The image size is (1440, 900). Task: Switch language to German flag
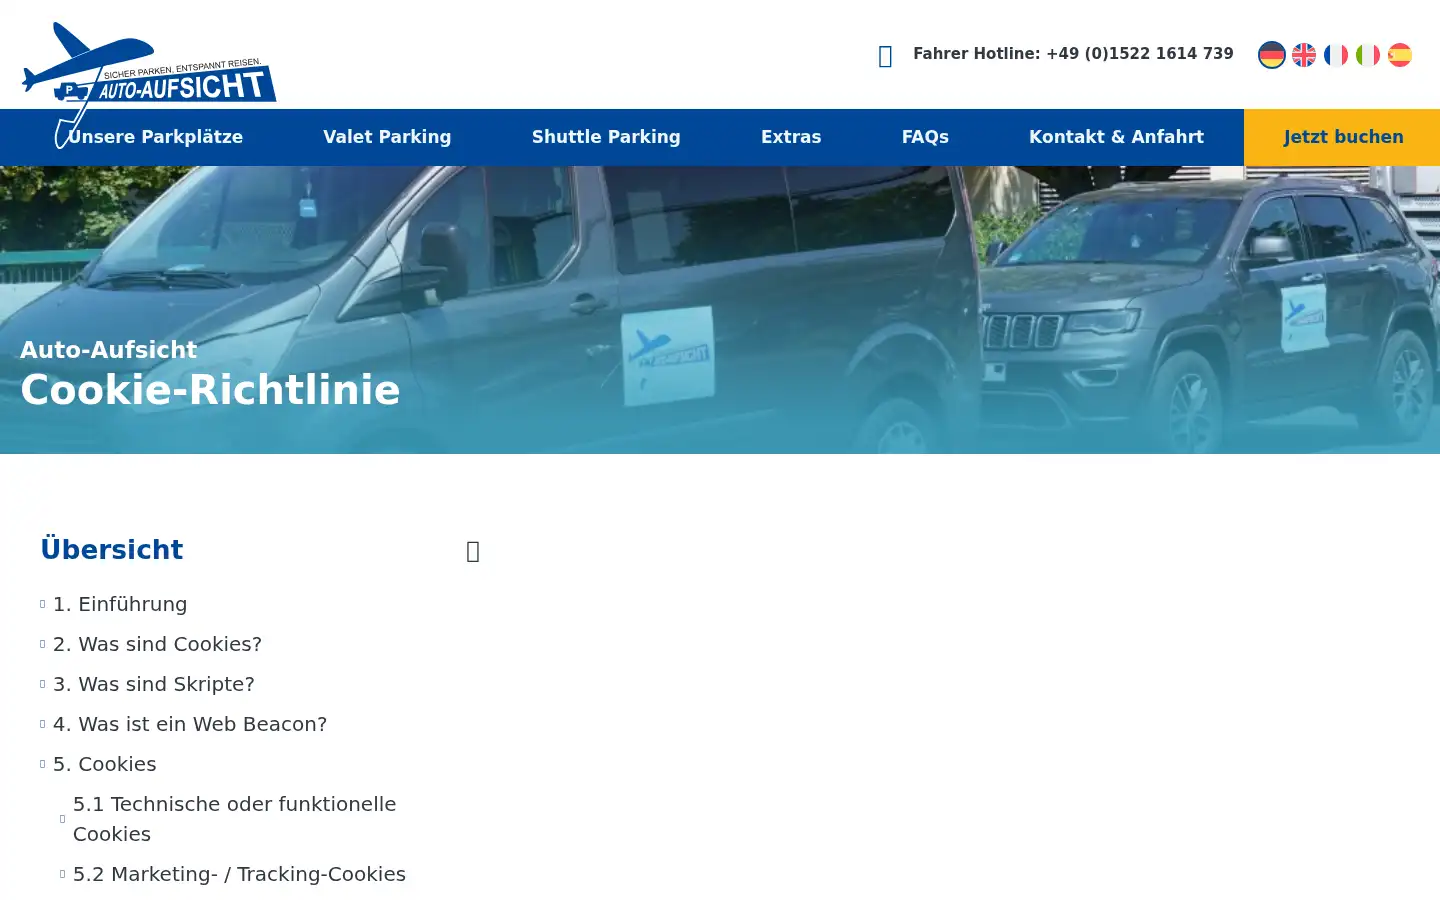pos(1272,55)
